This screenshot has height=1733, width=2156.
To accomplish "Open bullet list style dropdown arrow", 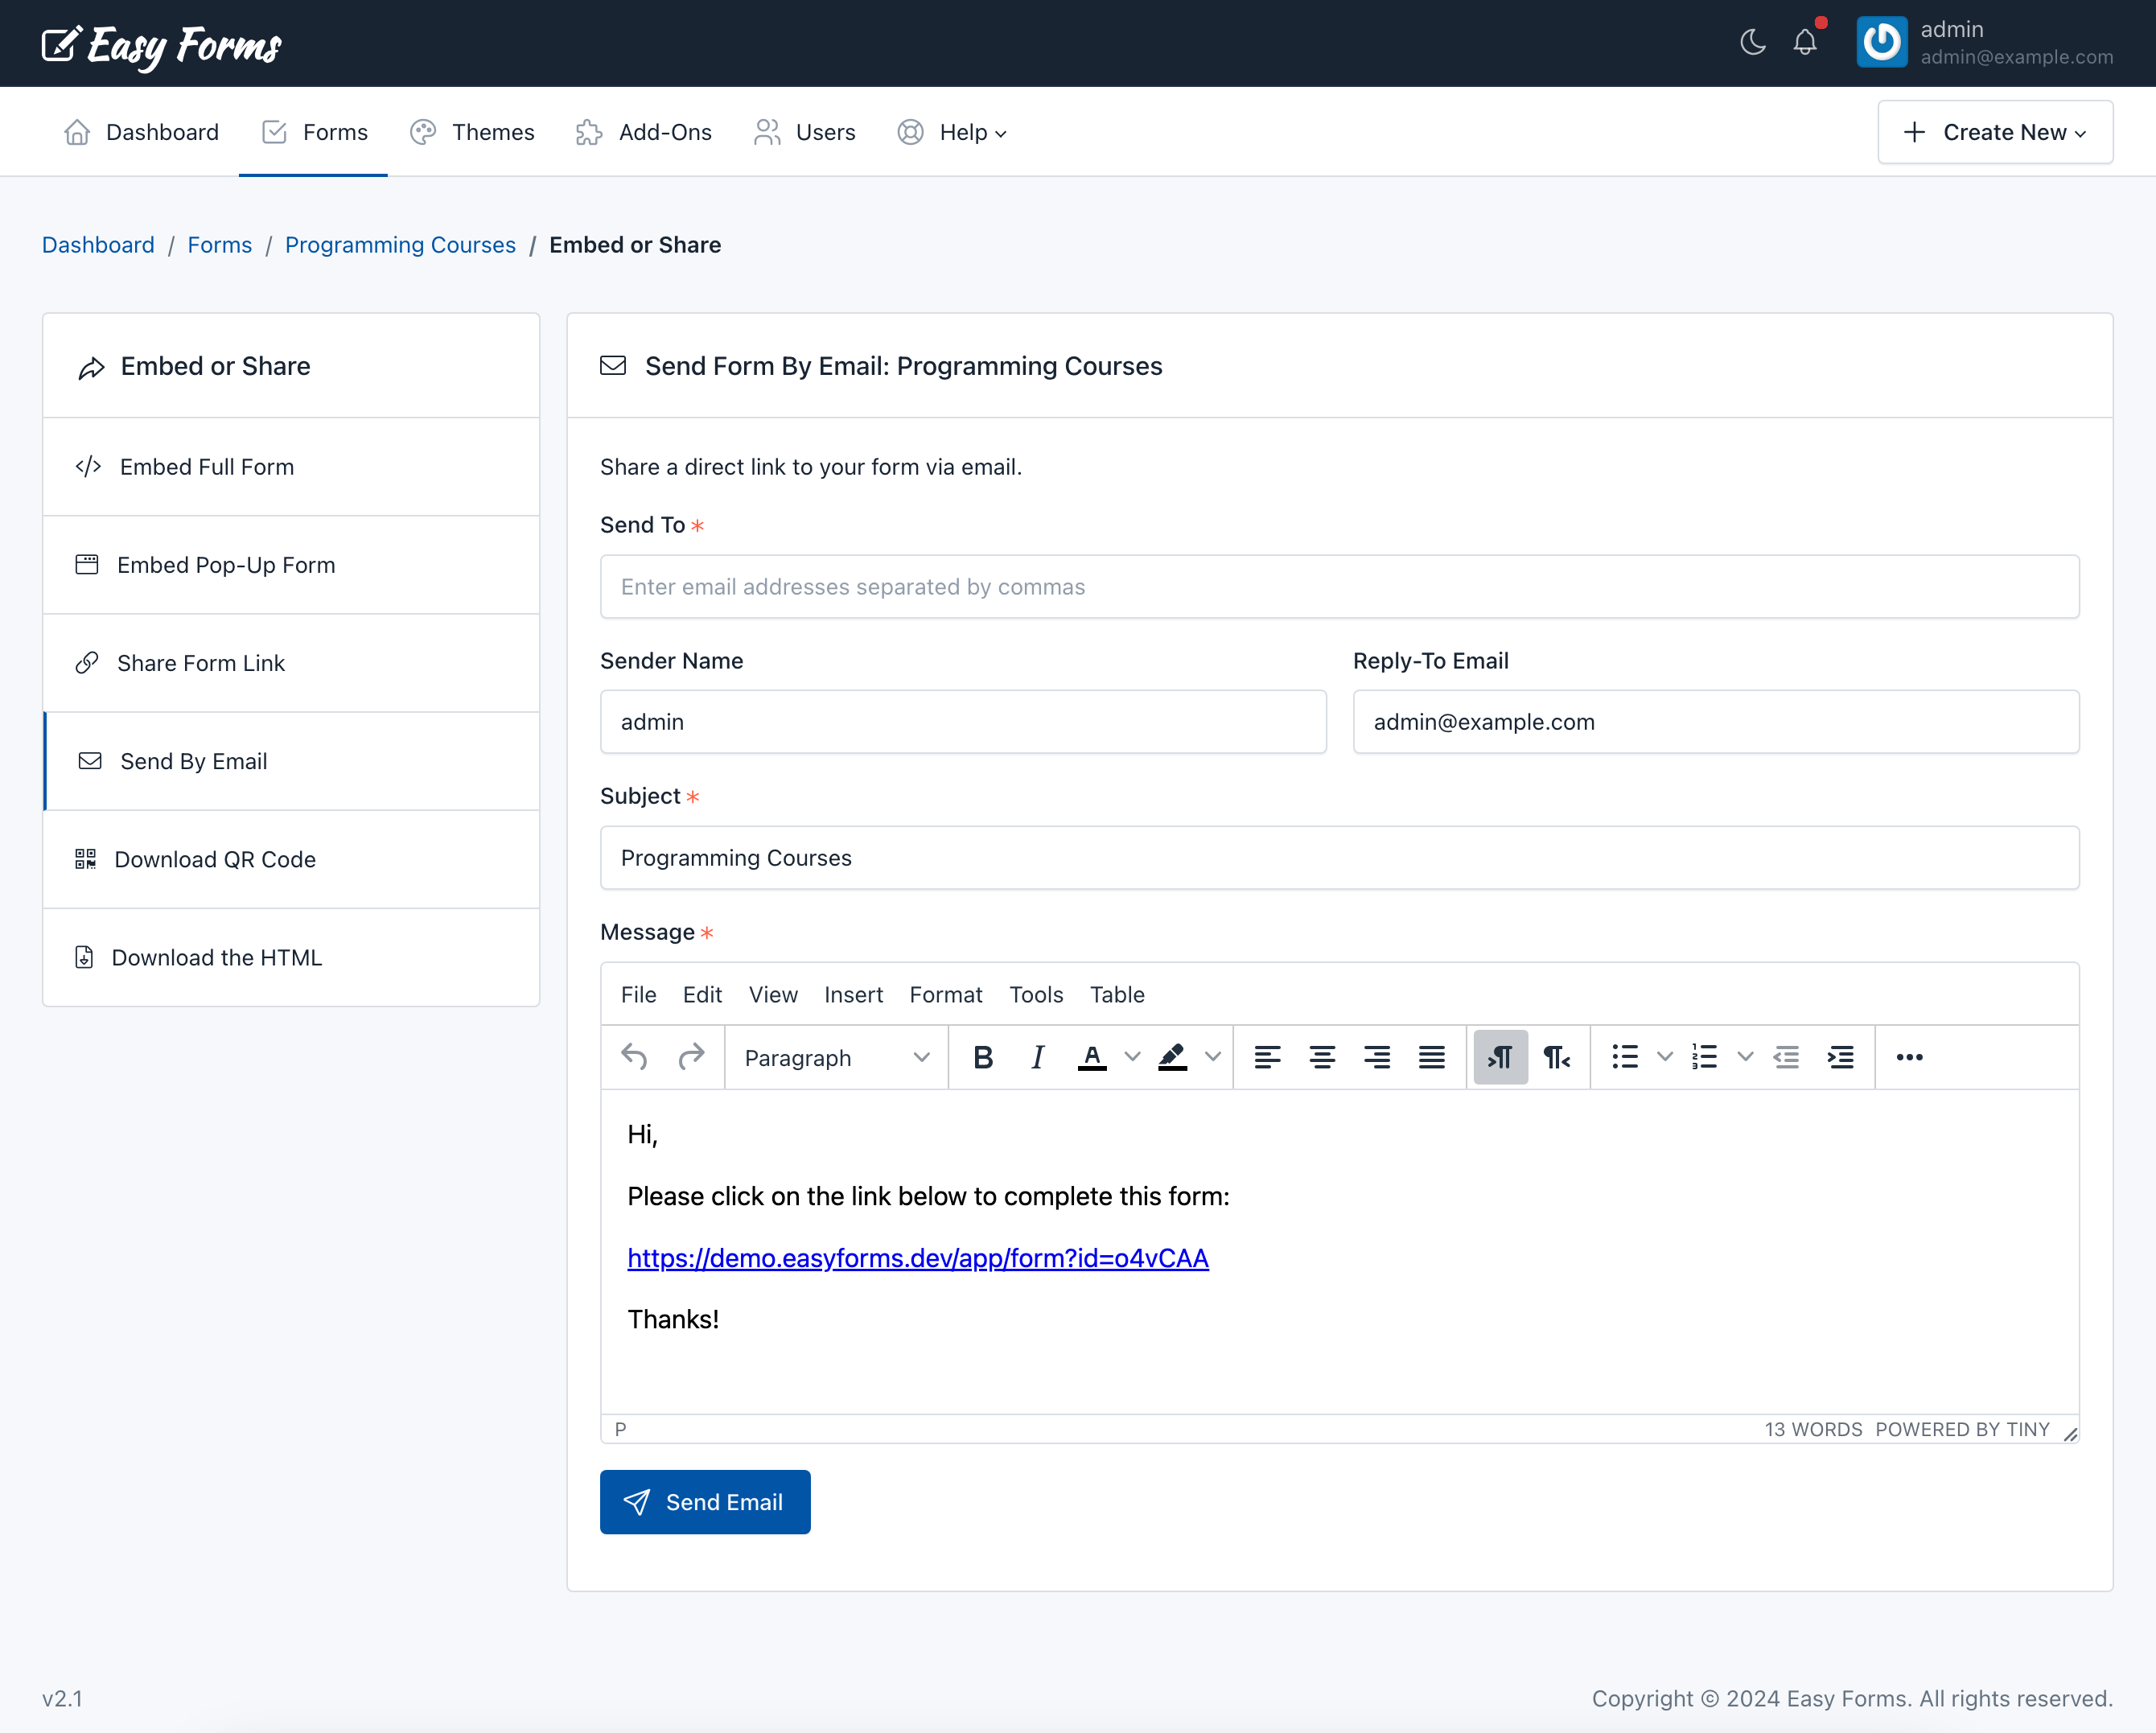I will pos(1665,1057).
